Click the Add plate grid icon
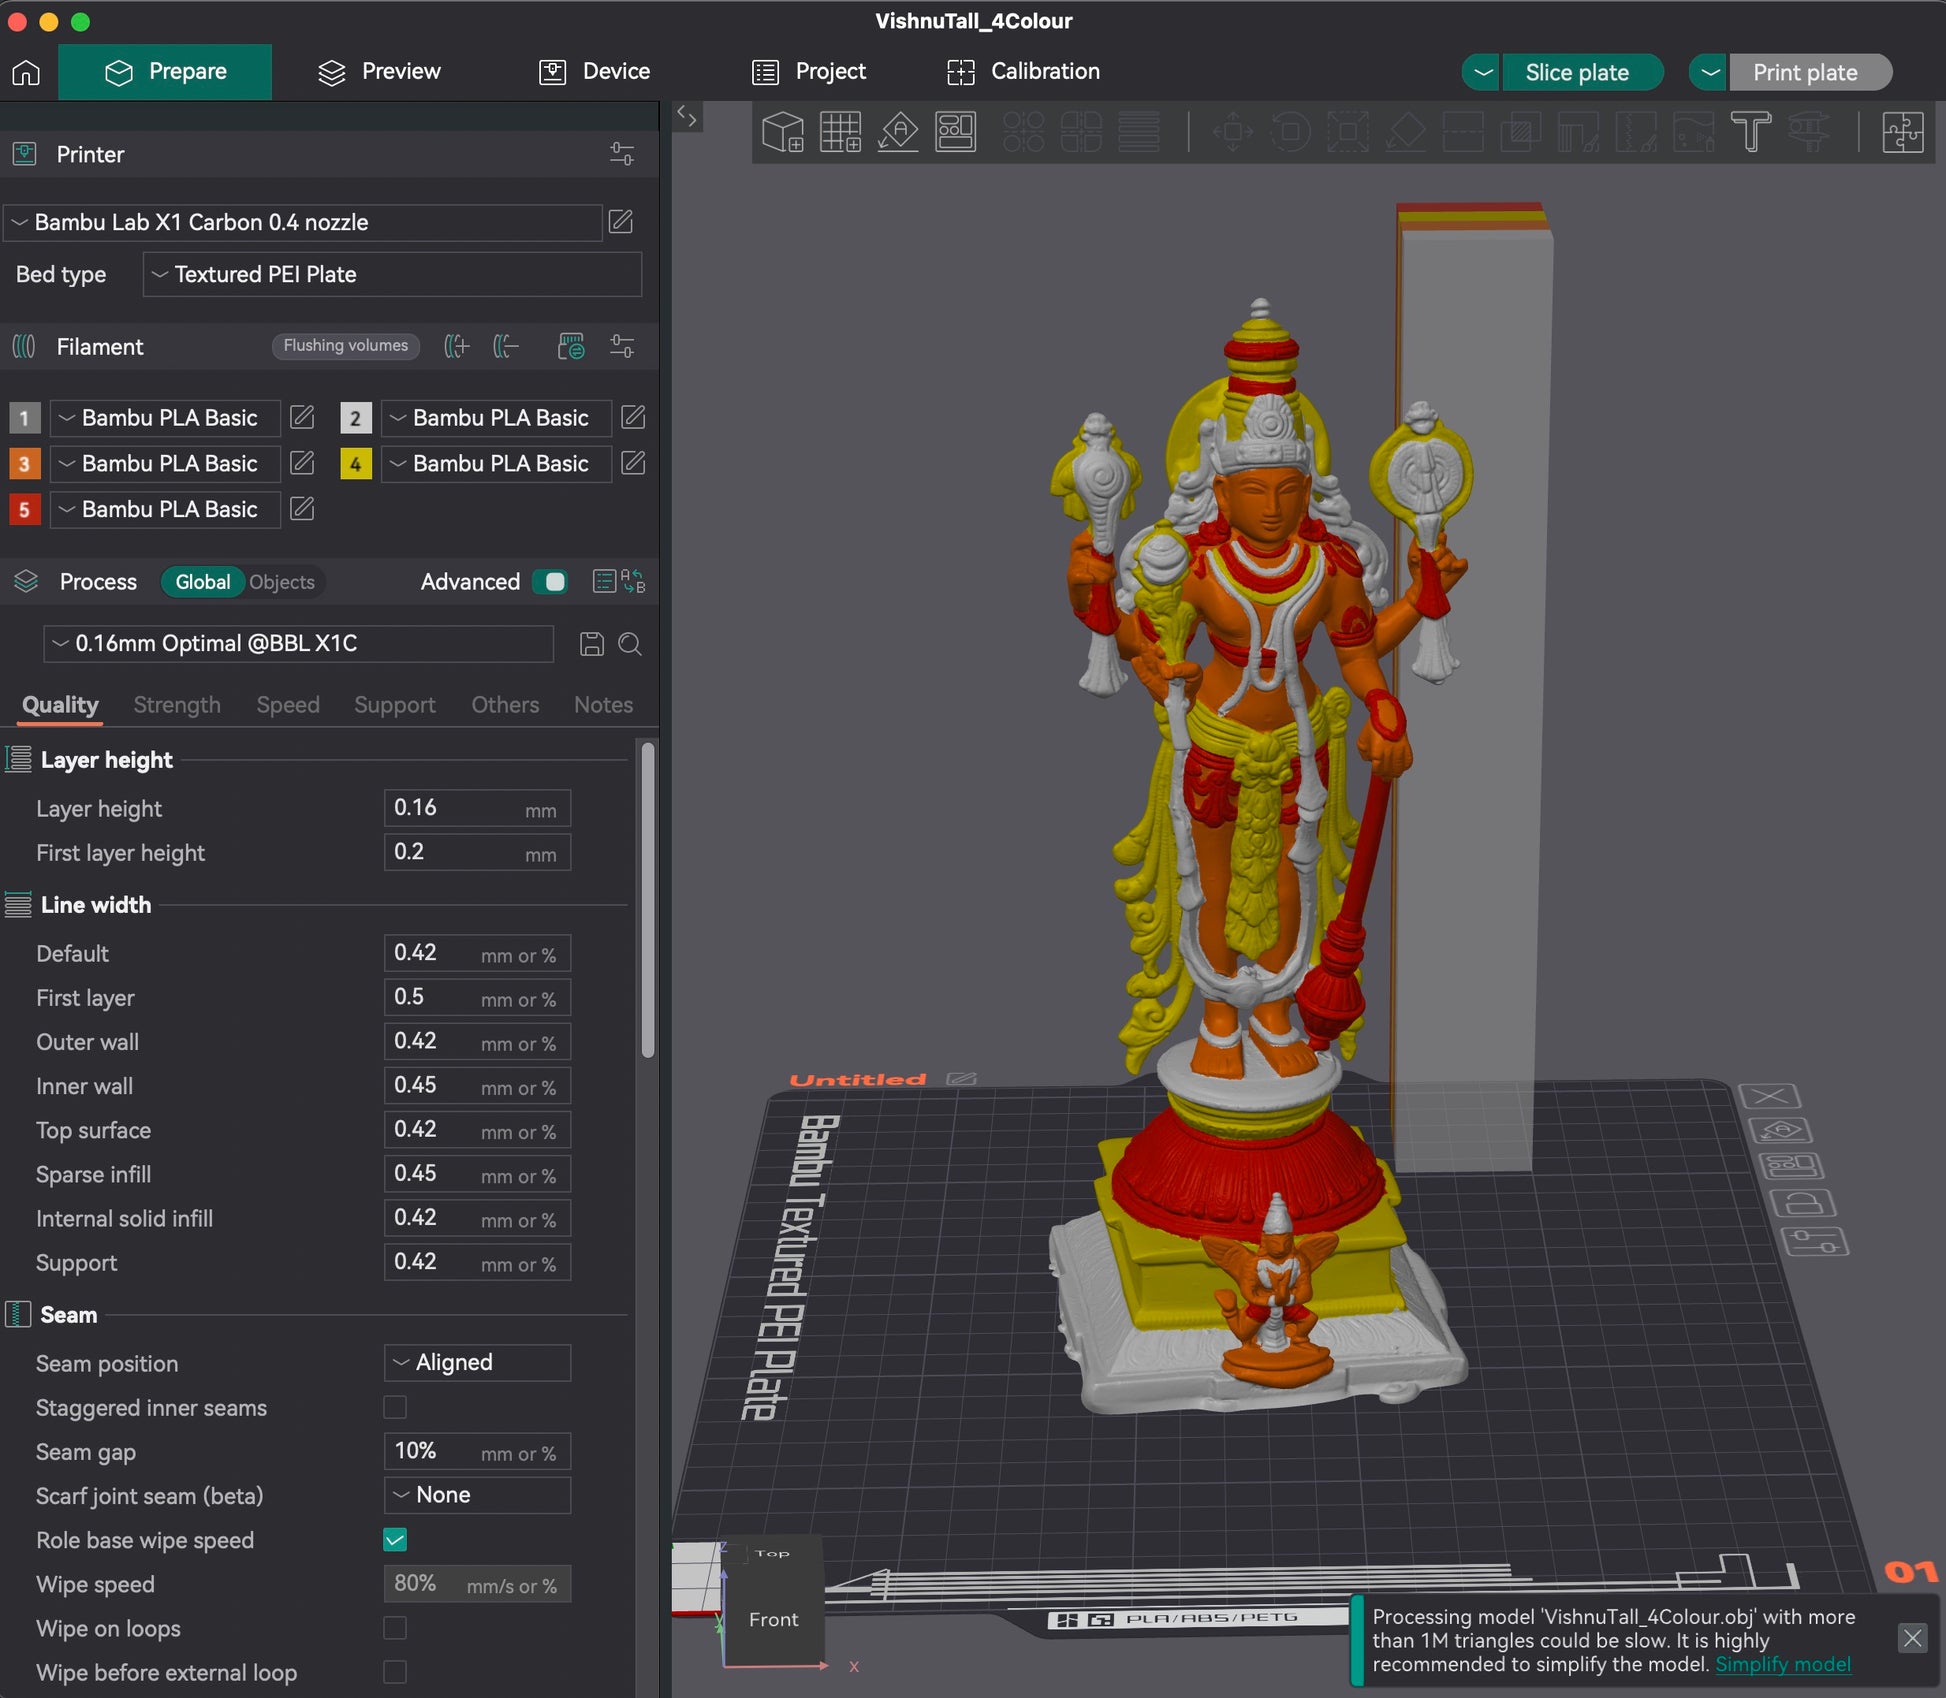The image size is (1946, 1698). click(x=840, y=131)
